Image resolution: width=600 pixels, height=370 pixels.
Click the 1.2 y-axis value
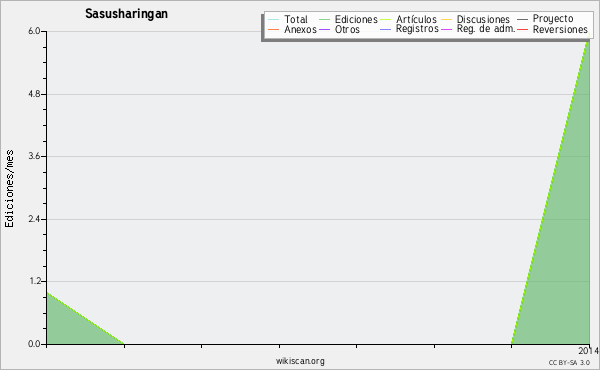point(34,282)
